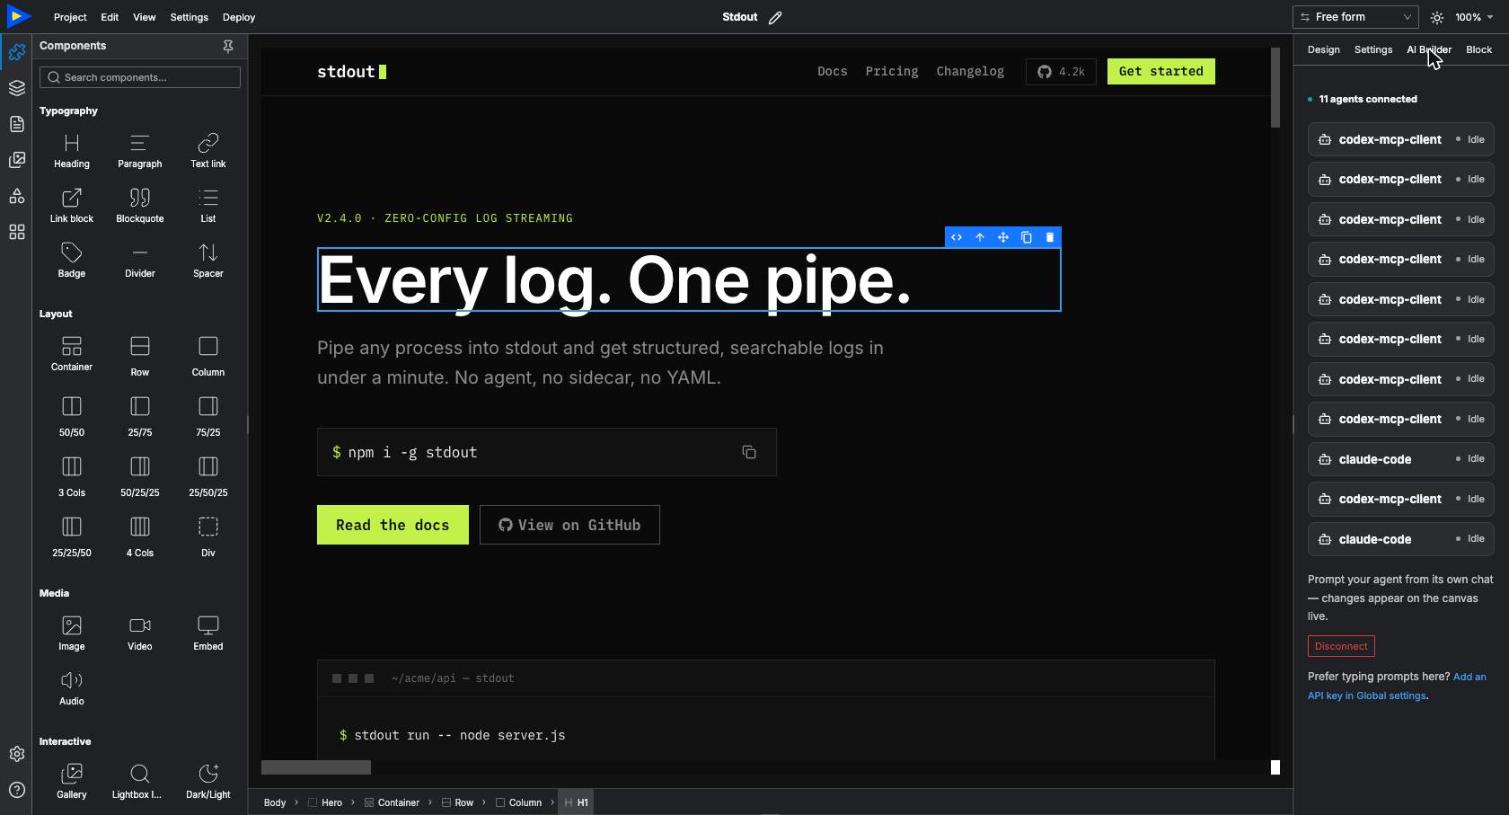Select the 50/50 column layout
This screenshot has height=815, width=1509.
tap(72, 416)
